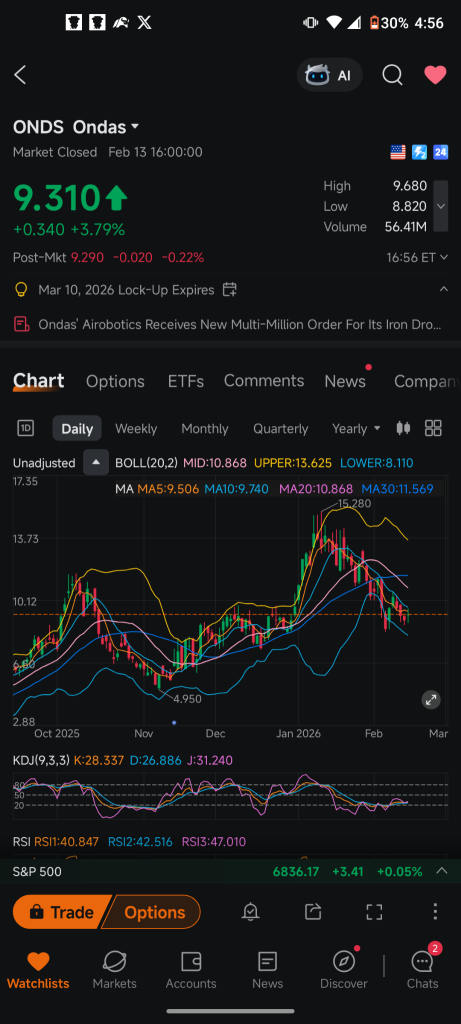The width and height of the screenshot is (461, 1024).
Task: Go to Accounts in the bottom navigation
Action: [191, 970]
